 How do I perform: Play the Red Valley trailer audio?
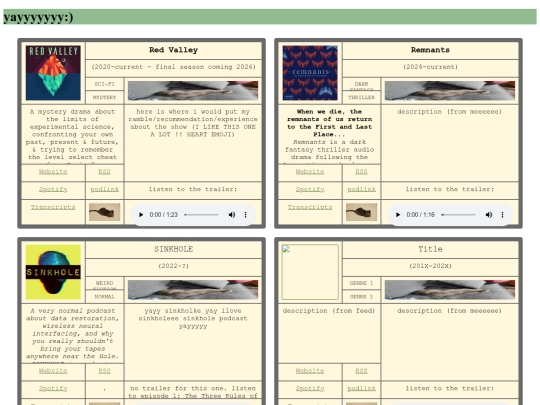click(141, 215)
